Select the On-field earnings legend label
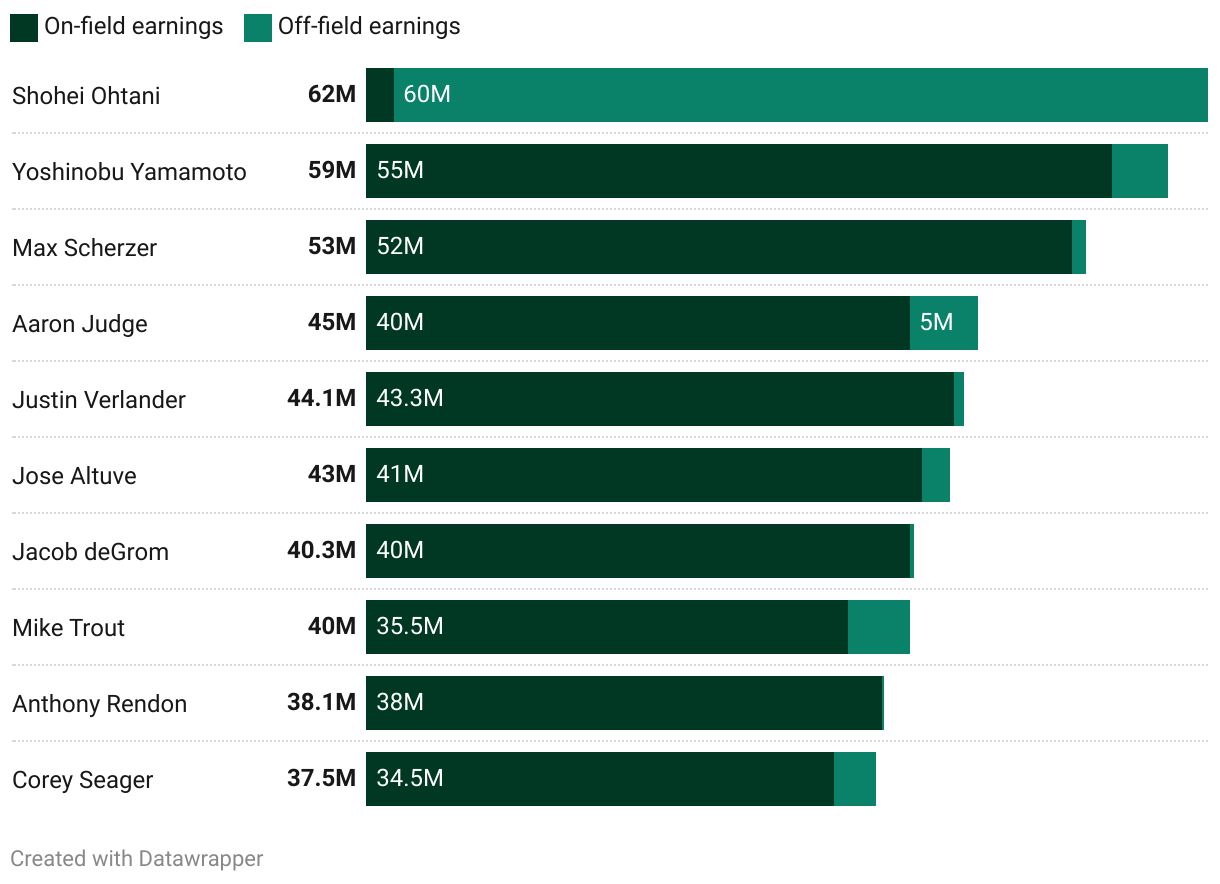This screenshot has height=884, width=1220. pos(134,26)
